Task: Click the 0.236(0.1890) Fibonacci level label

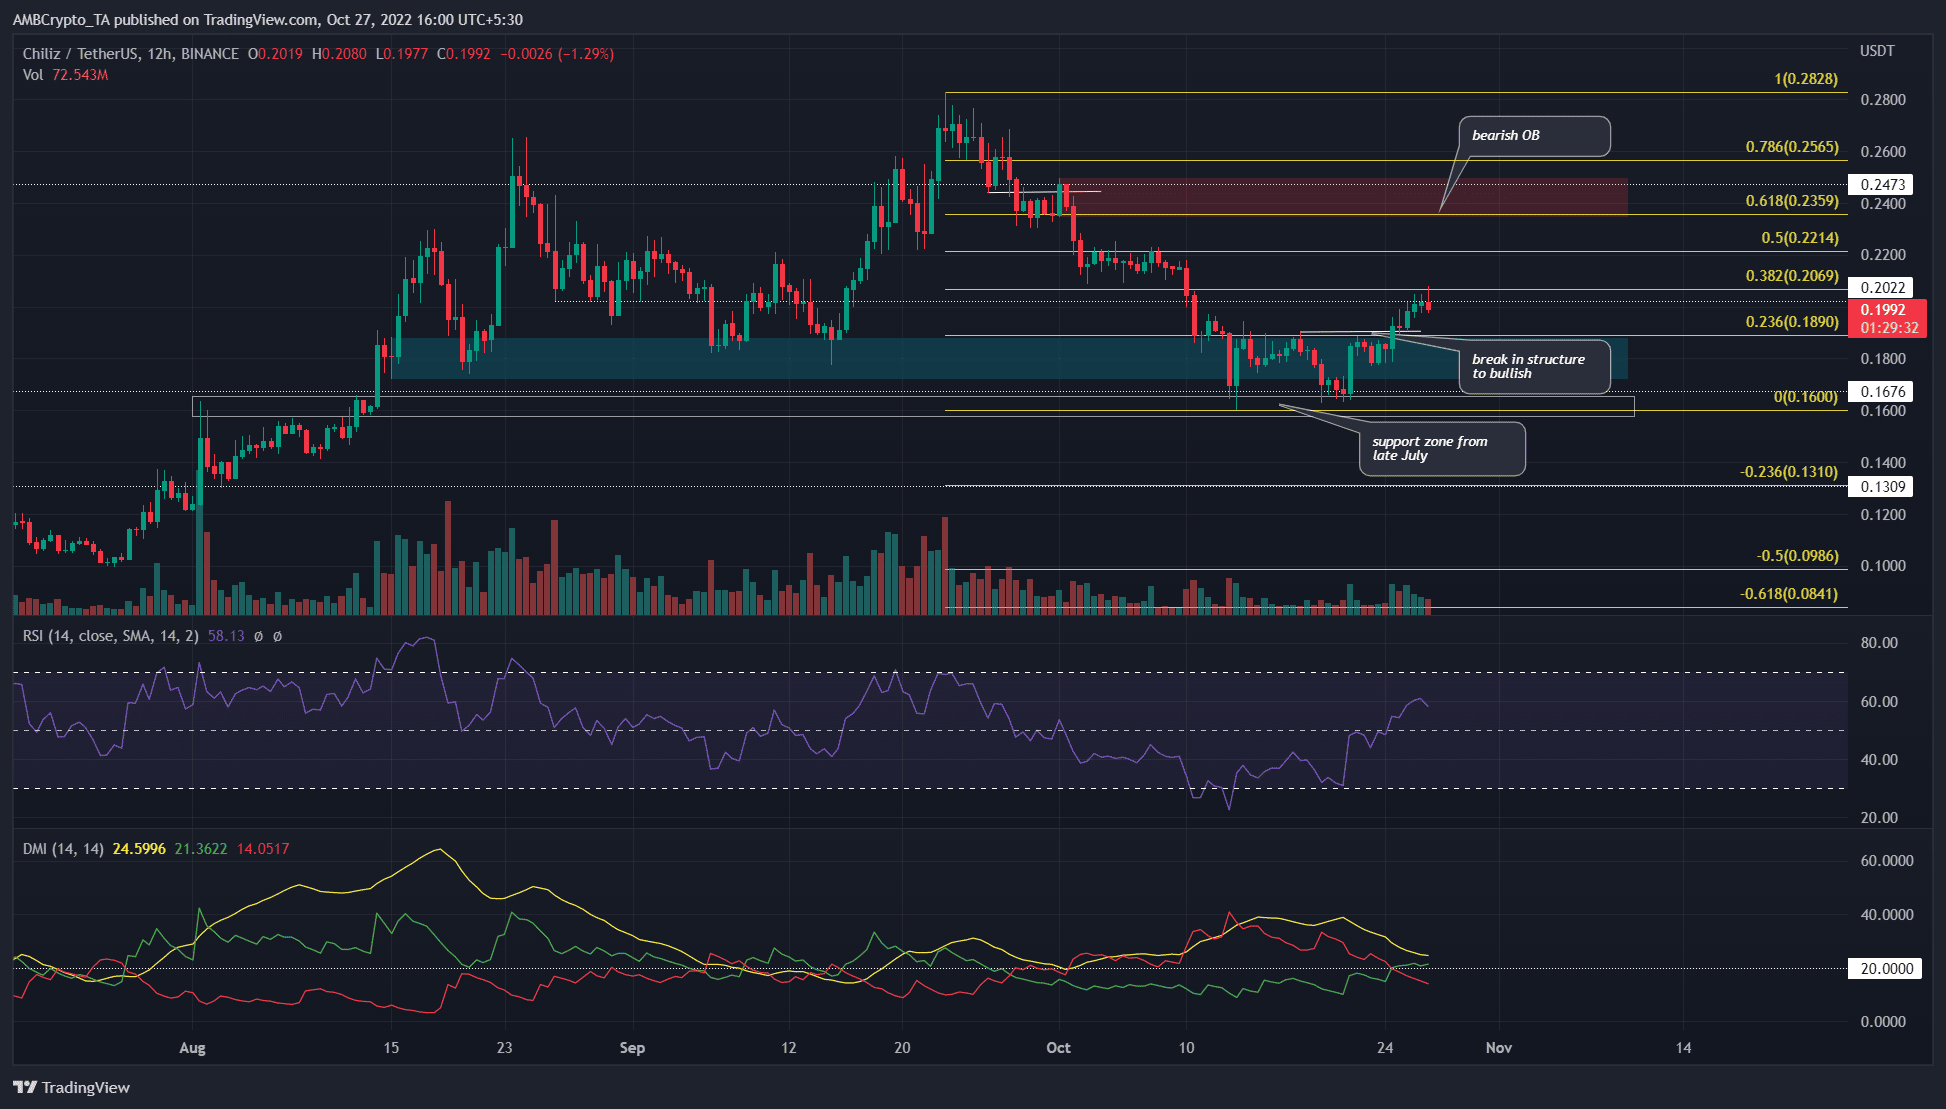Action: [1792, 322]
